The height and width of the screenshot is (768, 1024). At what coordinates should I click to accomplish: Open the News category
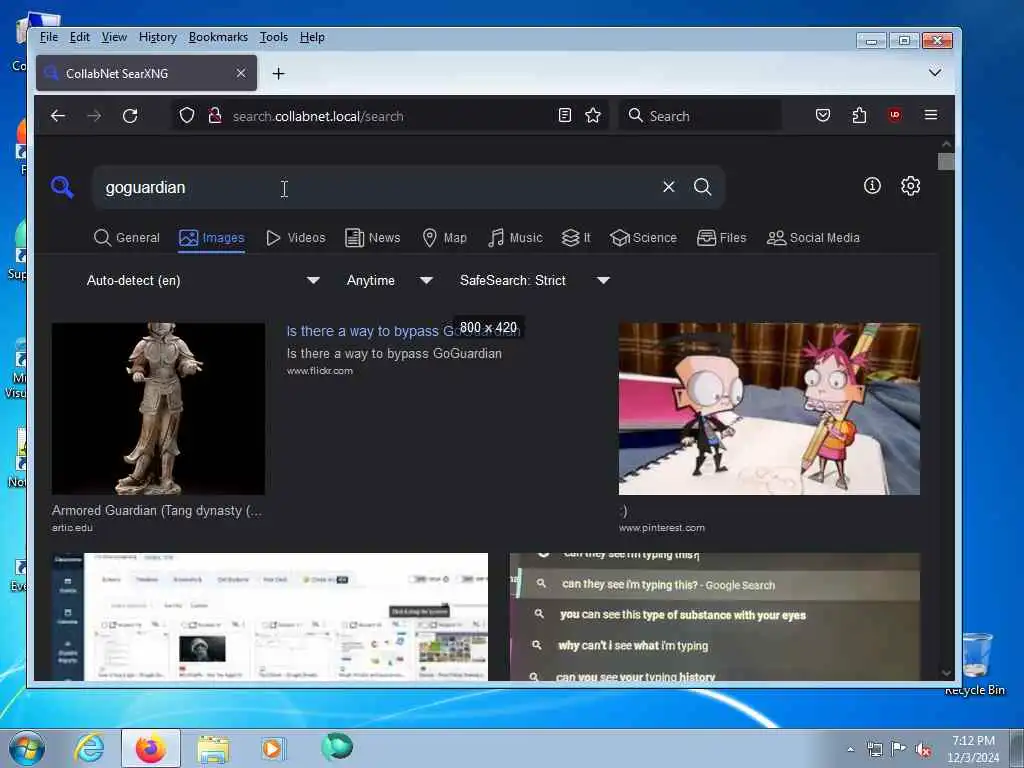[372, 238]
